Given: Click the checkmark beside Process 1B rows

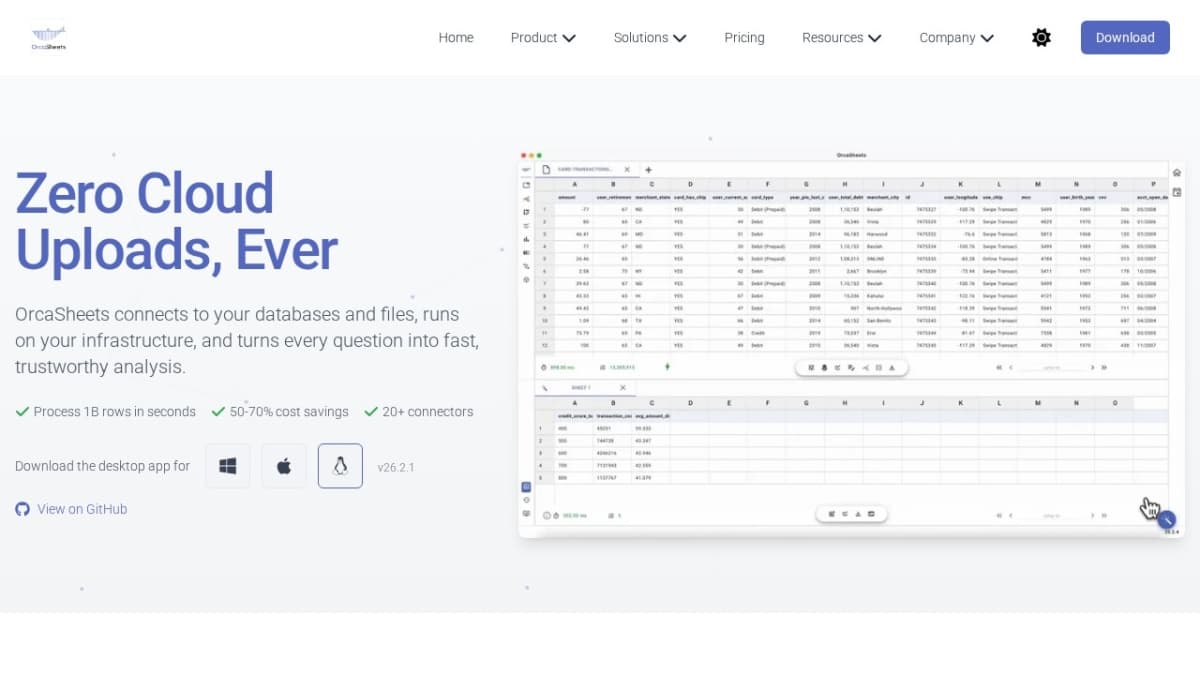Looking at the screenshot, I should pos(20,411).
